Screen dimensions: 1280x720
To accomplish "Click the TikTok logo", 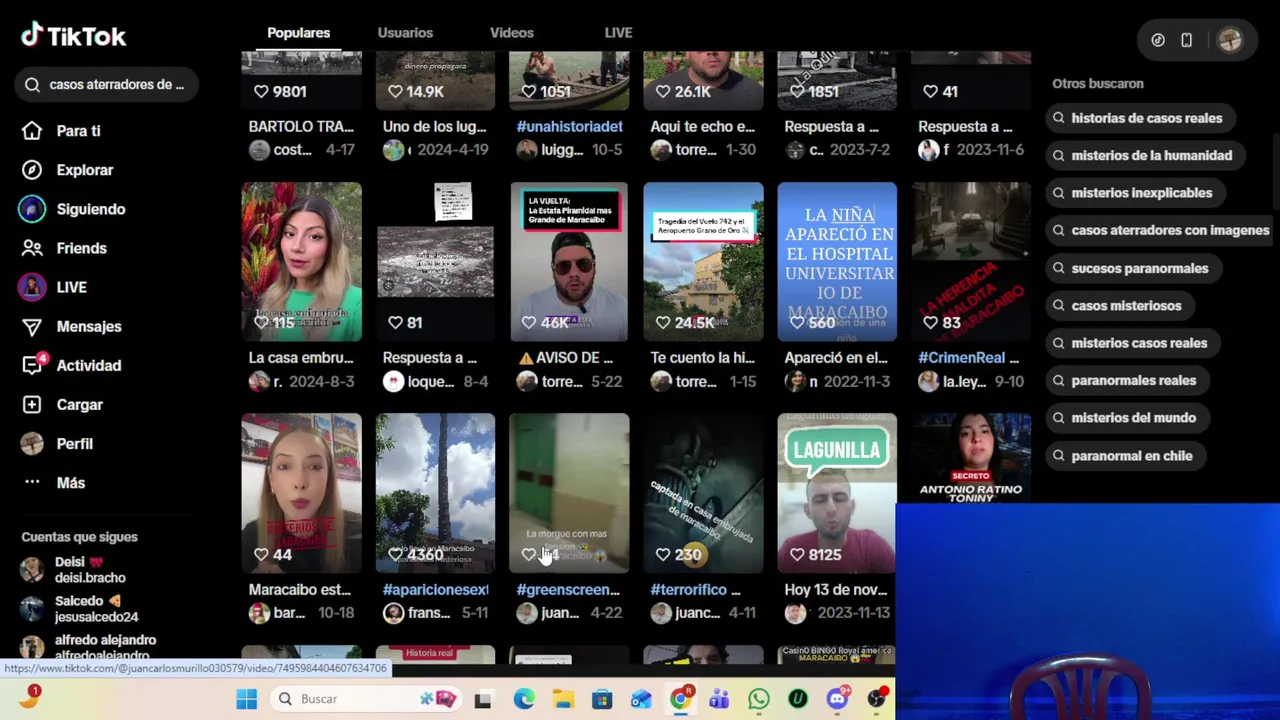I will [x=73, y=36].
